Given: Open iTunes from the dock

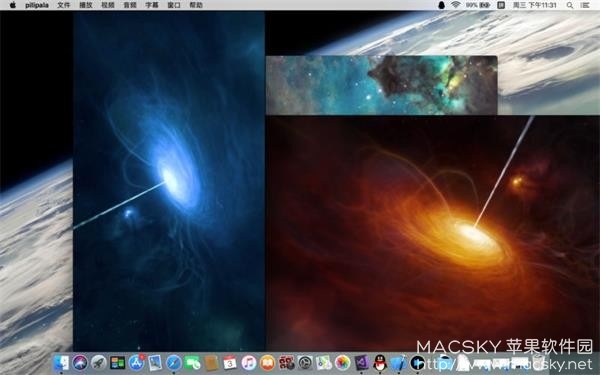Looking at the screenshot, I should click(x=249, y=362).
